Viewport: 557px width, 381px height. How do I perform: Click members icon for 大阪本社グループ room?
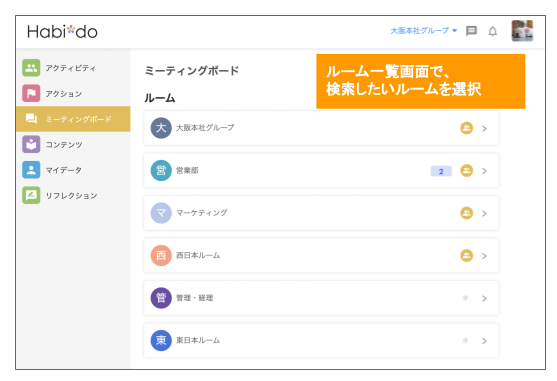(x=466, y=128)
